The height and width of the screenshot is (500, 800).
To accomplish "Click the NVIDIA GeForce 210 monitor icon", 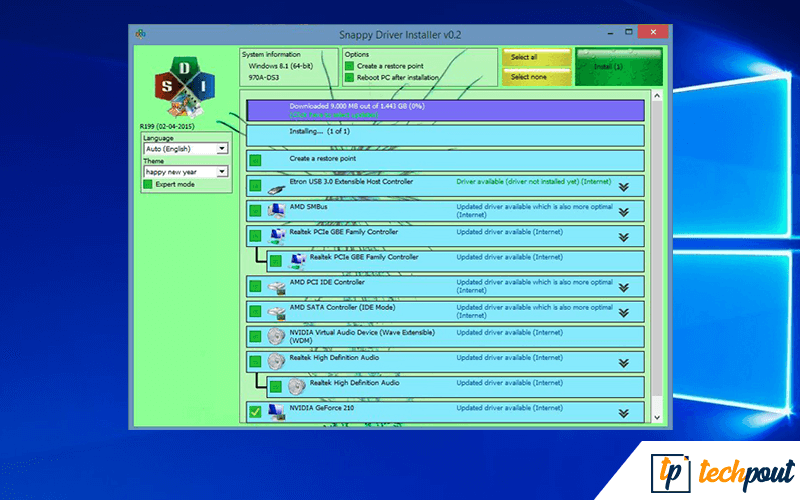I will point(275,411).
